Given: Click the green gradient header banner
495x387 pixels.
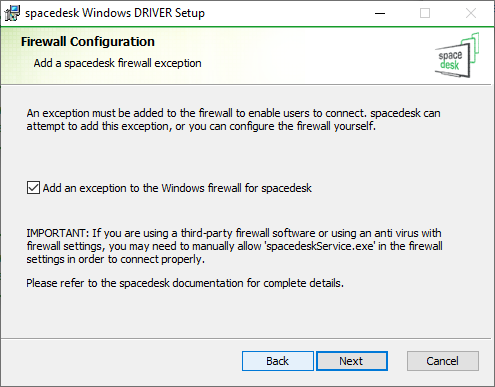Looking at the screenshot, I should point(246,55).
